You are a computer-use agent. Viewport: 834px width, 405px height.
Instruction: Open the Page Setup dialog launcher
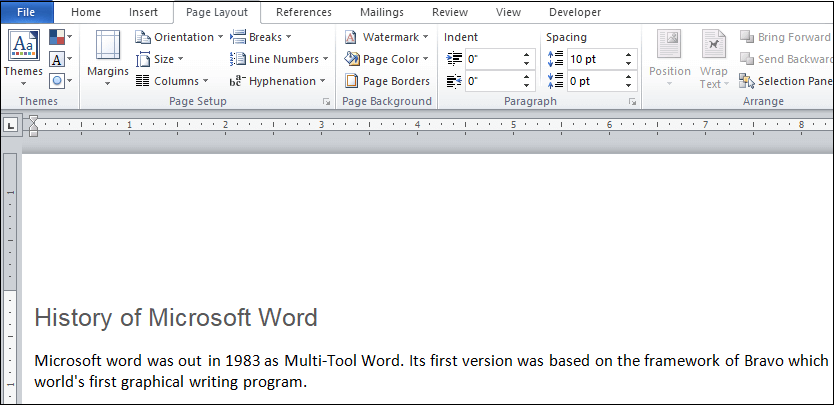coord(326,102)
